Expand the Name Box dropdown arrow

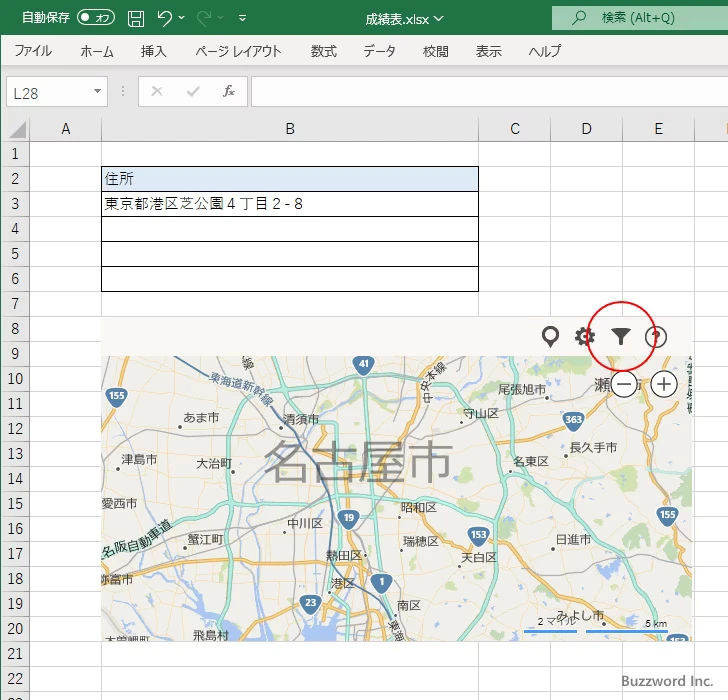[x=98, y=91]
